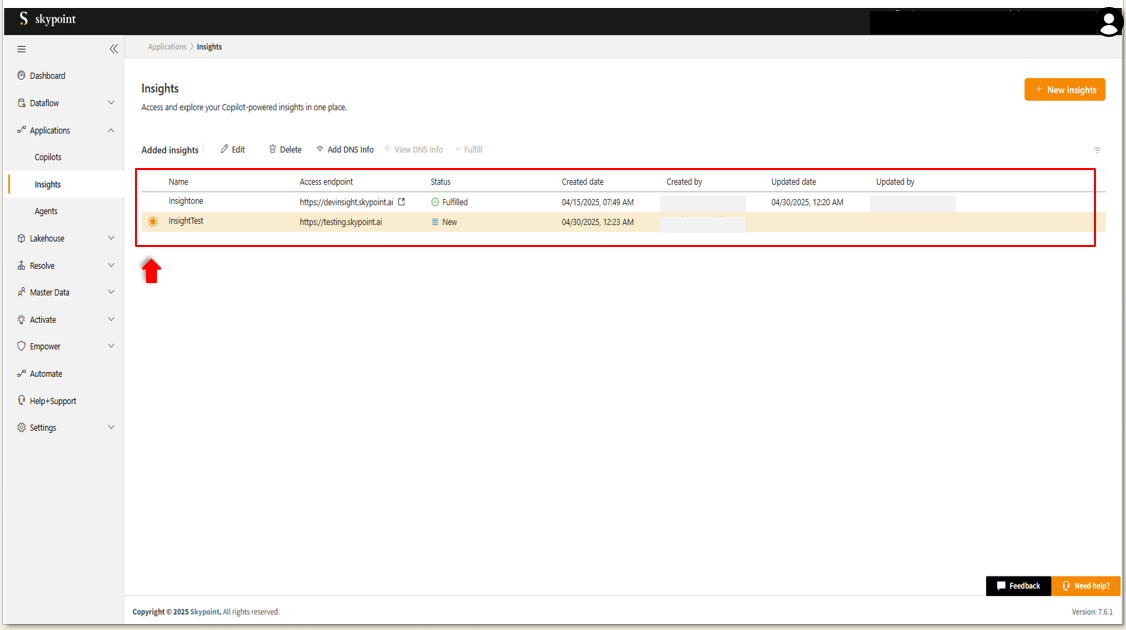Click the Settings gear icon
The image size is (1126, 630).
(x=22, y=427)
